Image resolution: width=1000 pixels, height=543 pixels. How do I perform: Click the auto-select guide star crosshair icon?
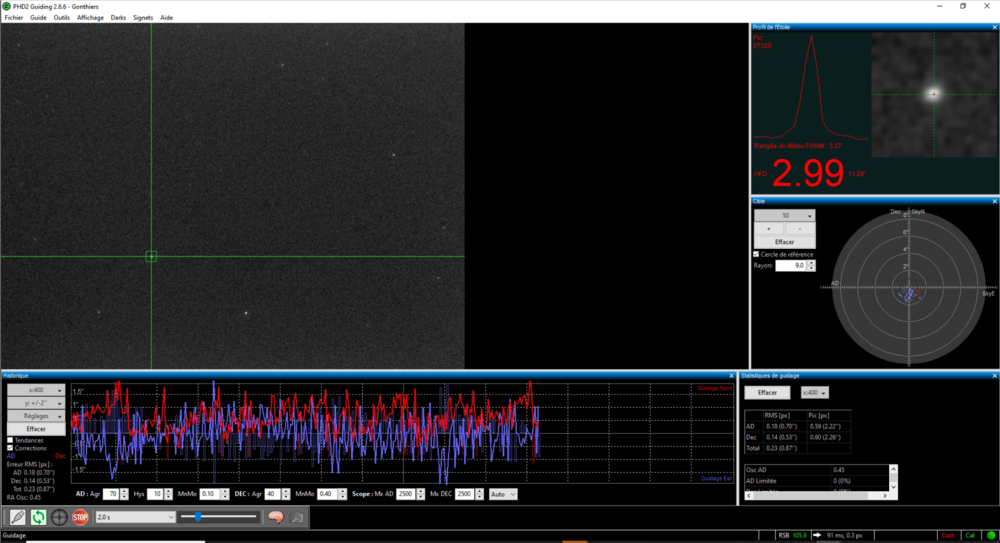pos(59,517)
